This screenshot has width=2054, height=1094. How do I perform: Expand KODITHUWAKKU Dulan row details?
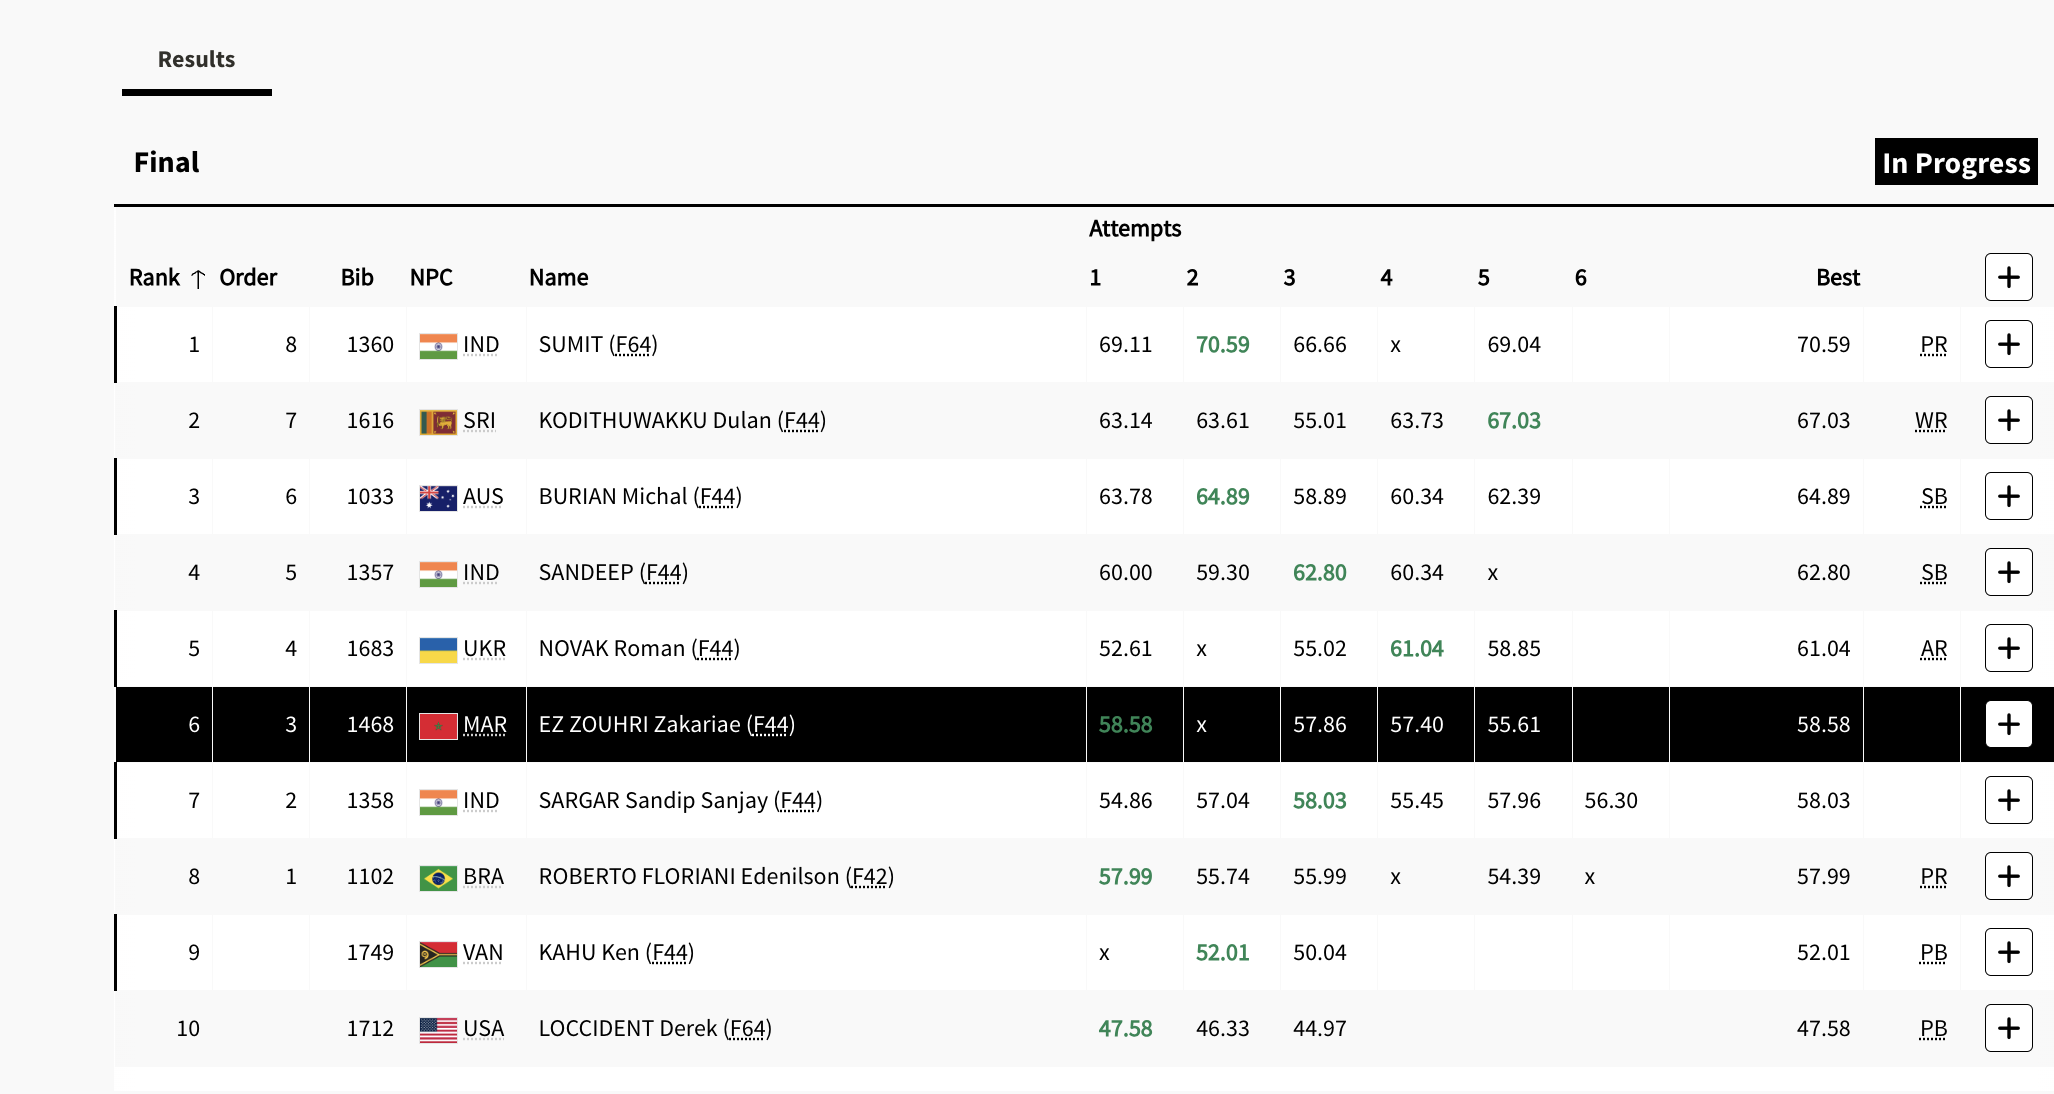coord(2008,421)
